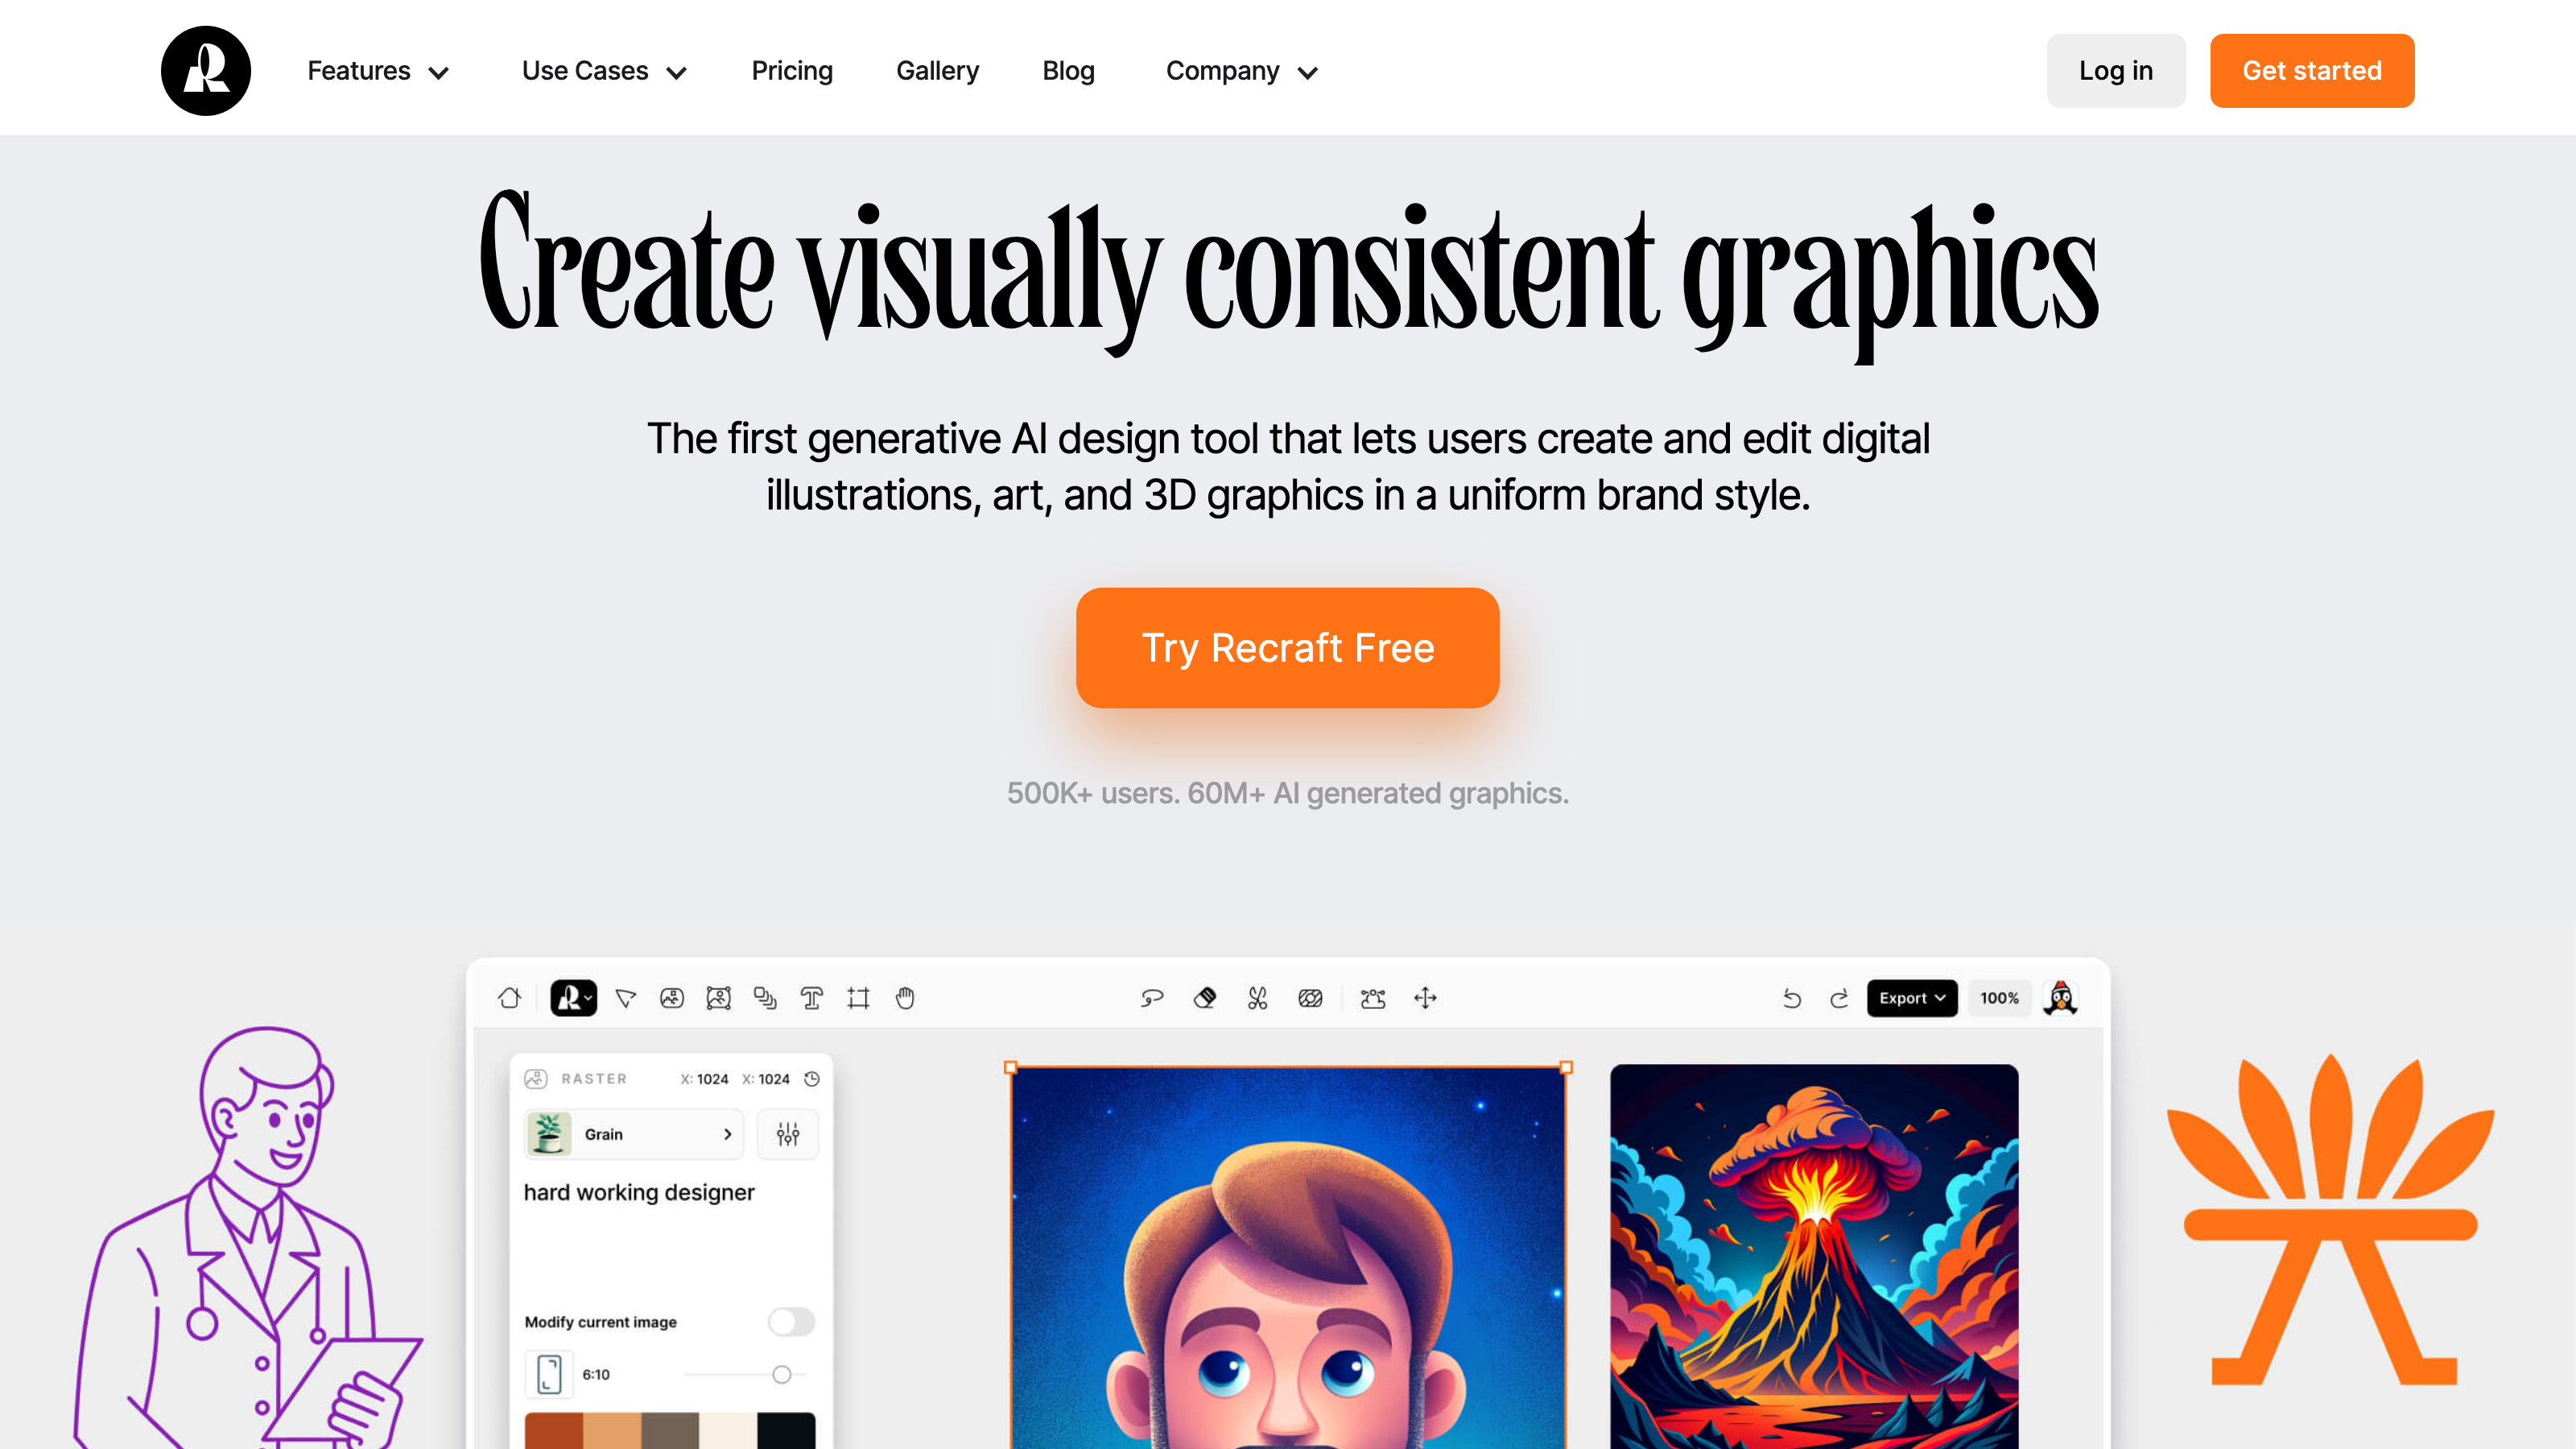Screen dimensions: 2576x1449
Task: Click the Log in button
Action: pyautogui.click(x=2116, y=71)
